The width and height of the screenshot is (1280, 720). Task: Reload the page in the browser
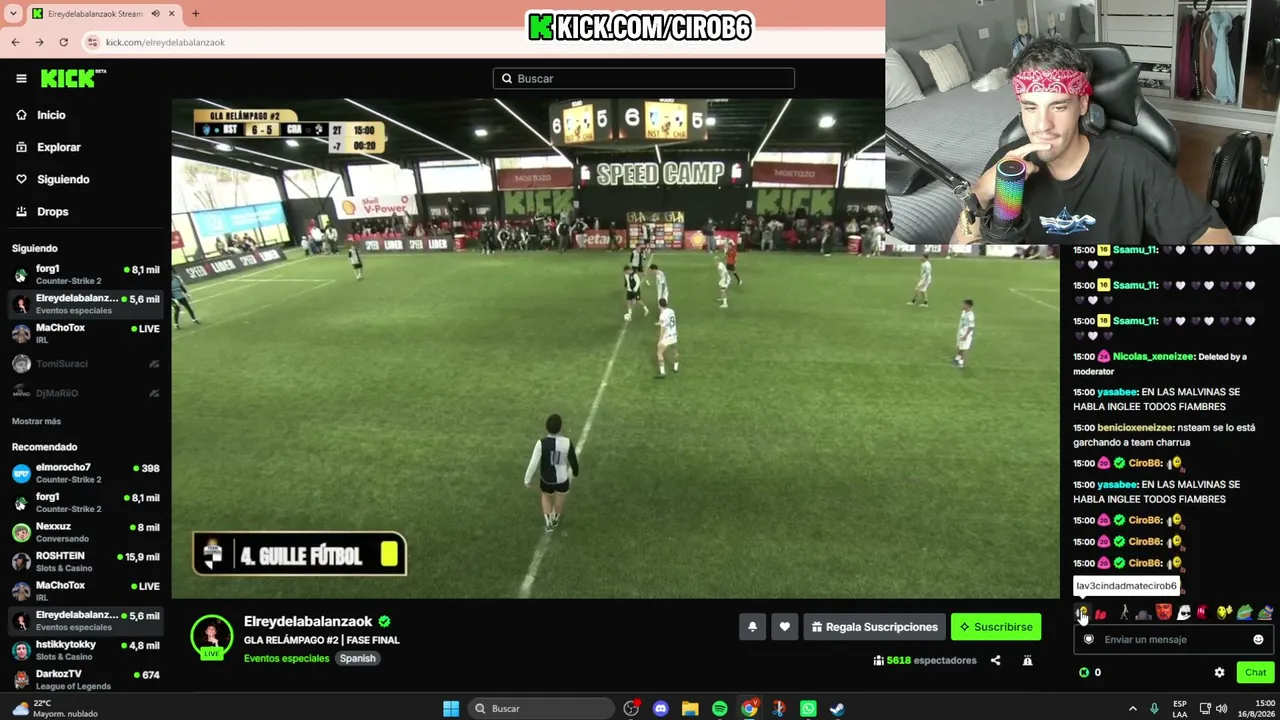pos(63,42)
